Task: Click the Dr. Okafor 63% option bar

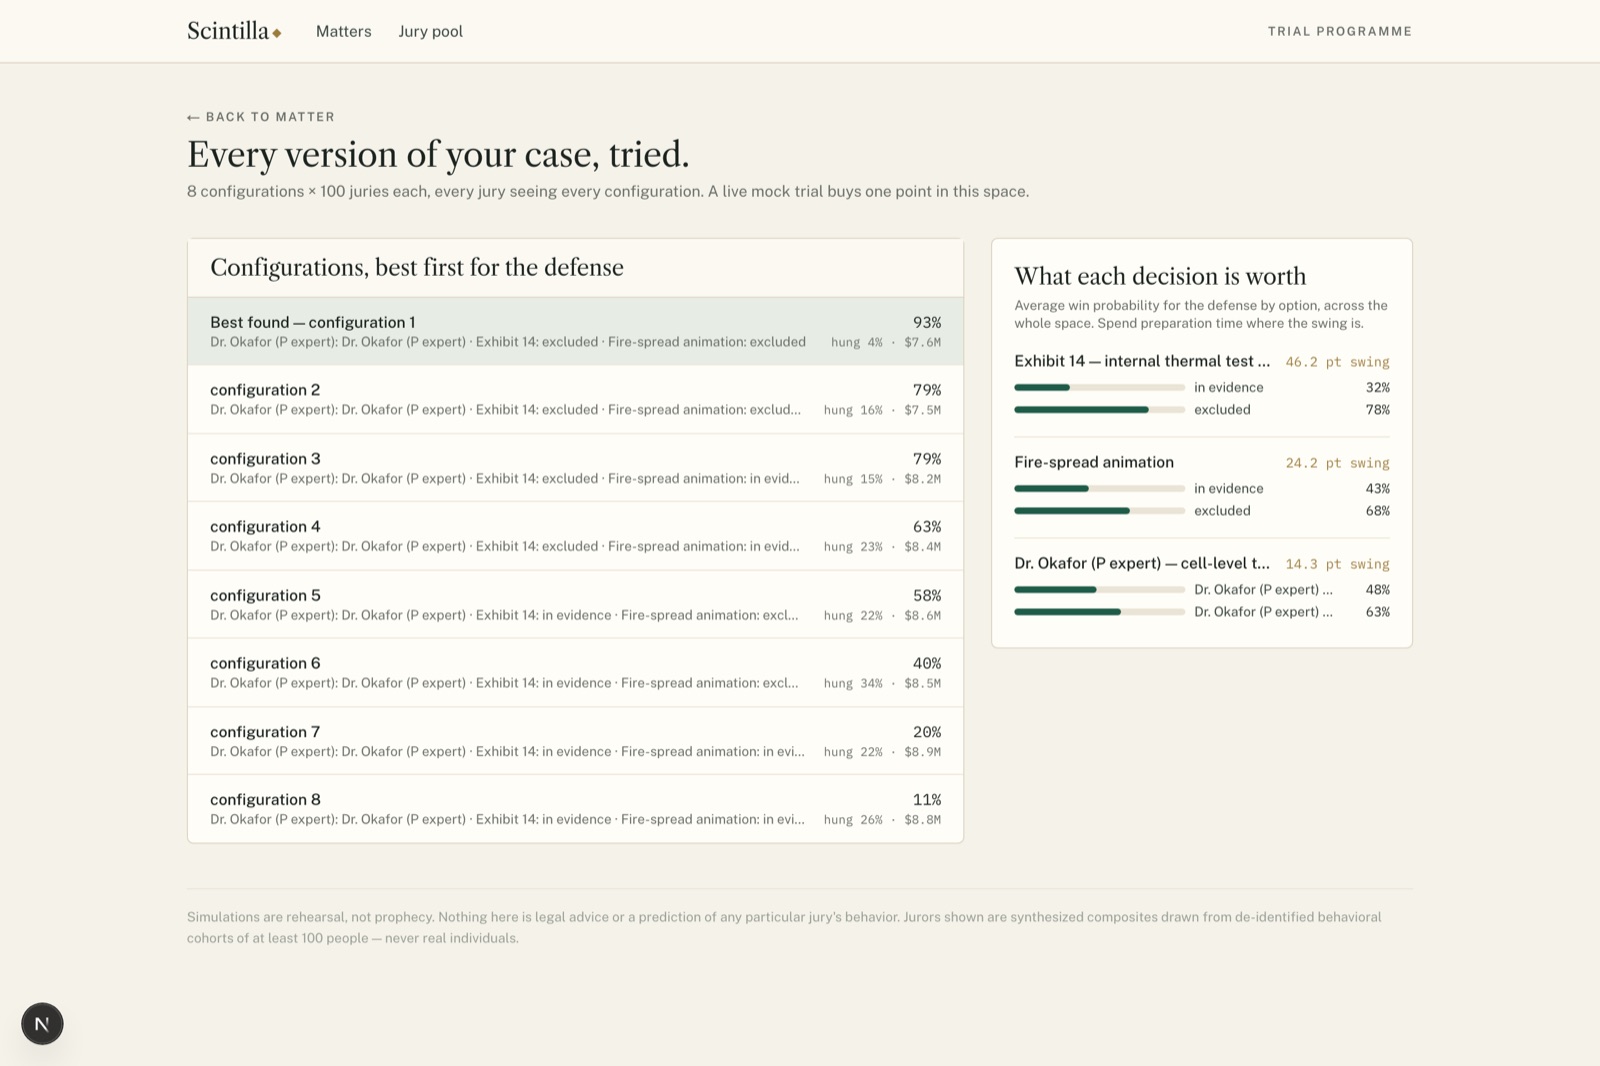Action: (1100, 612)
